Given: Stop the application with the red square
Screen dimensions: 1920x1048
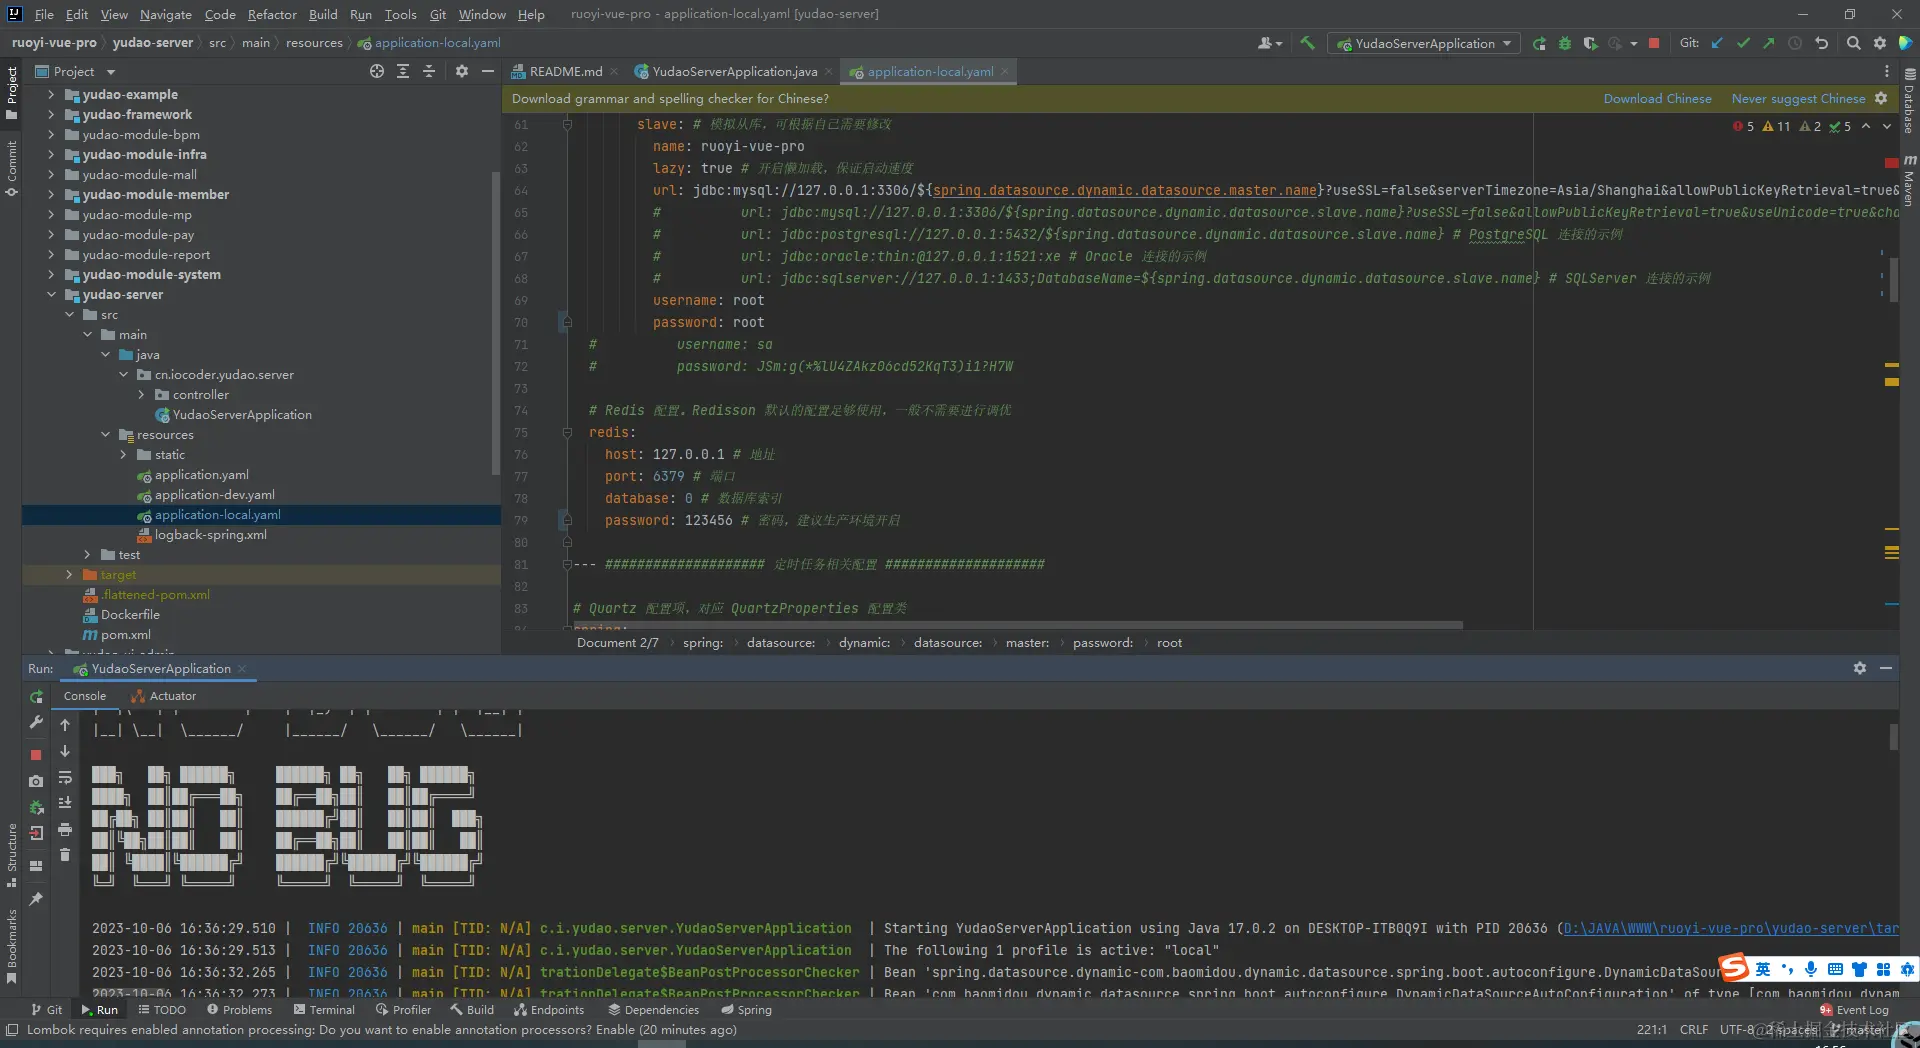Looking at the screenshot, I should click(x=1654, y=43).
